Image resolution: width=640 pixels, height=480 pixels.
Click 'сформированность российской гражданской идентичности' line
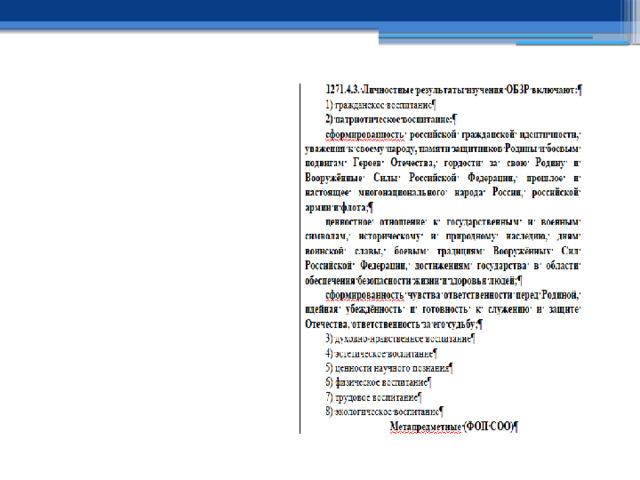[x=453, y=134]
